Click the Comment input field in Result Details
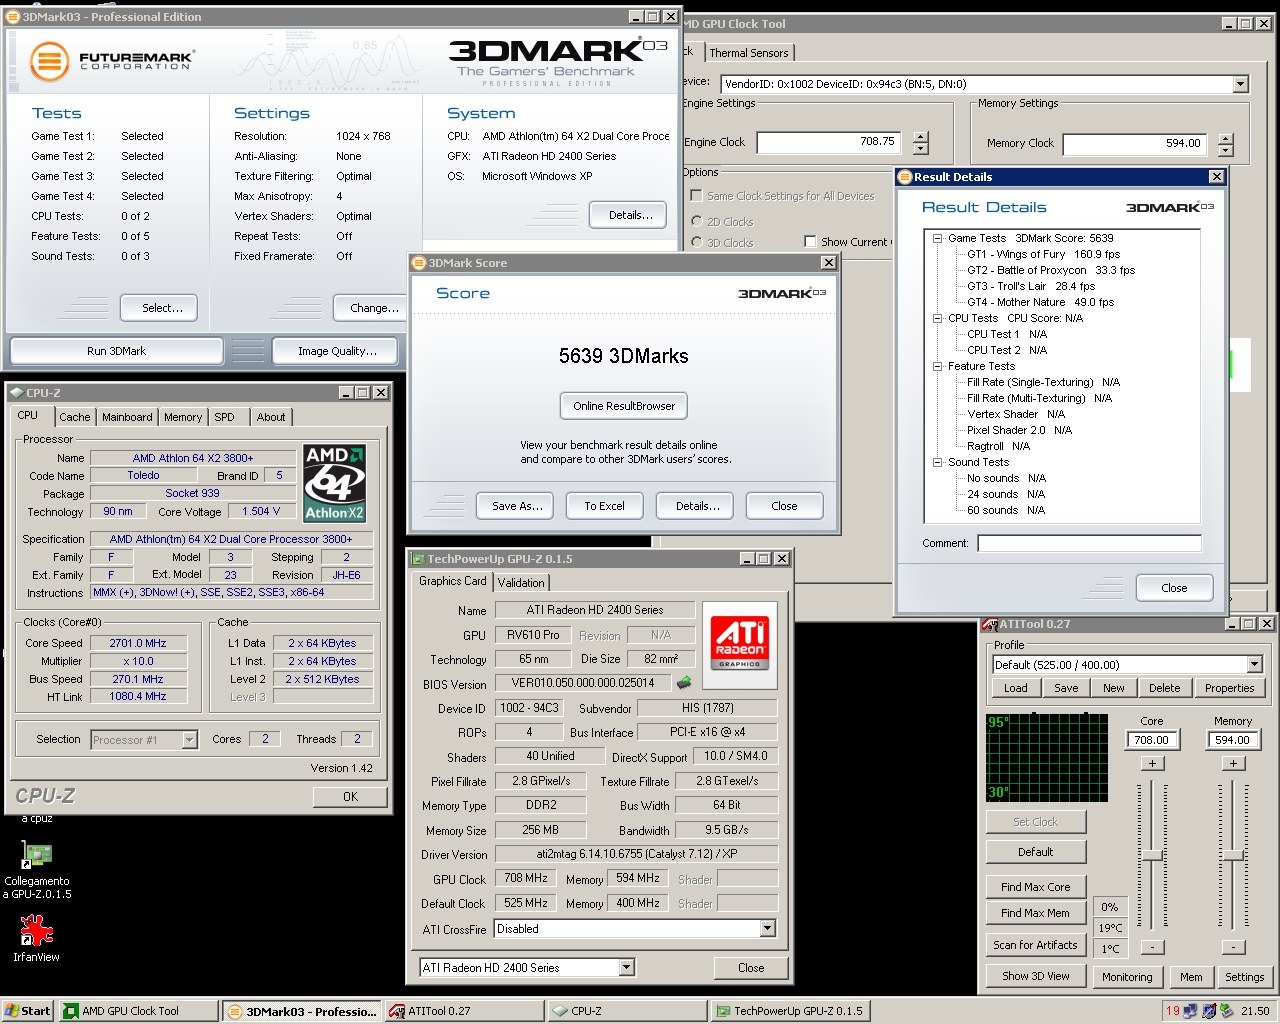Image resolution: width=1280 pixels, height=1024 pixels. (x=1089, y=543)
